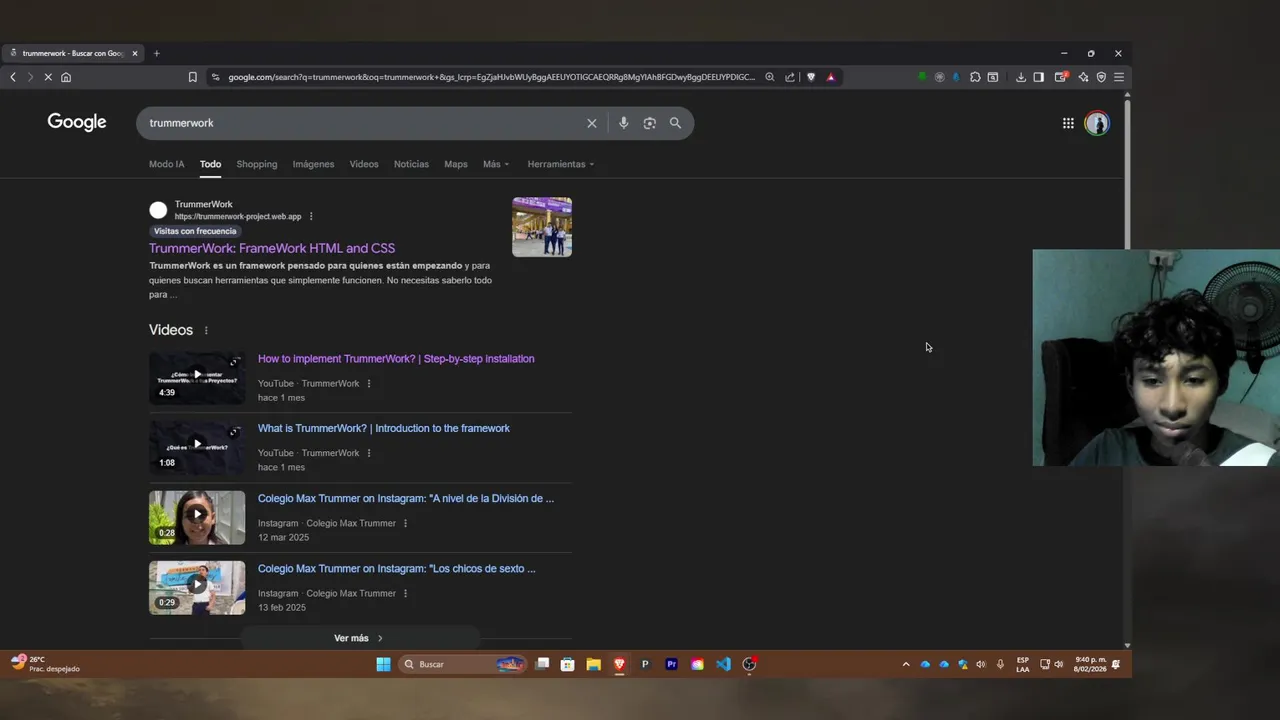Viewport: 1280px width, 720px height.
Task: Go back with the browser back arrow
Action: pyautogui.click(x=13, y=77)
